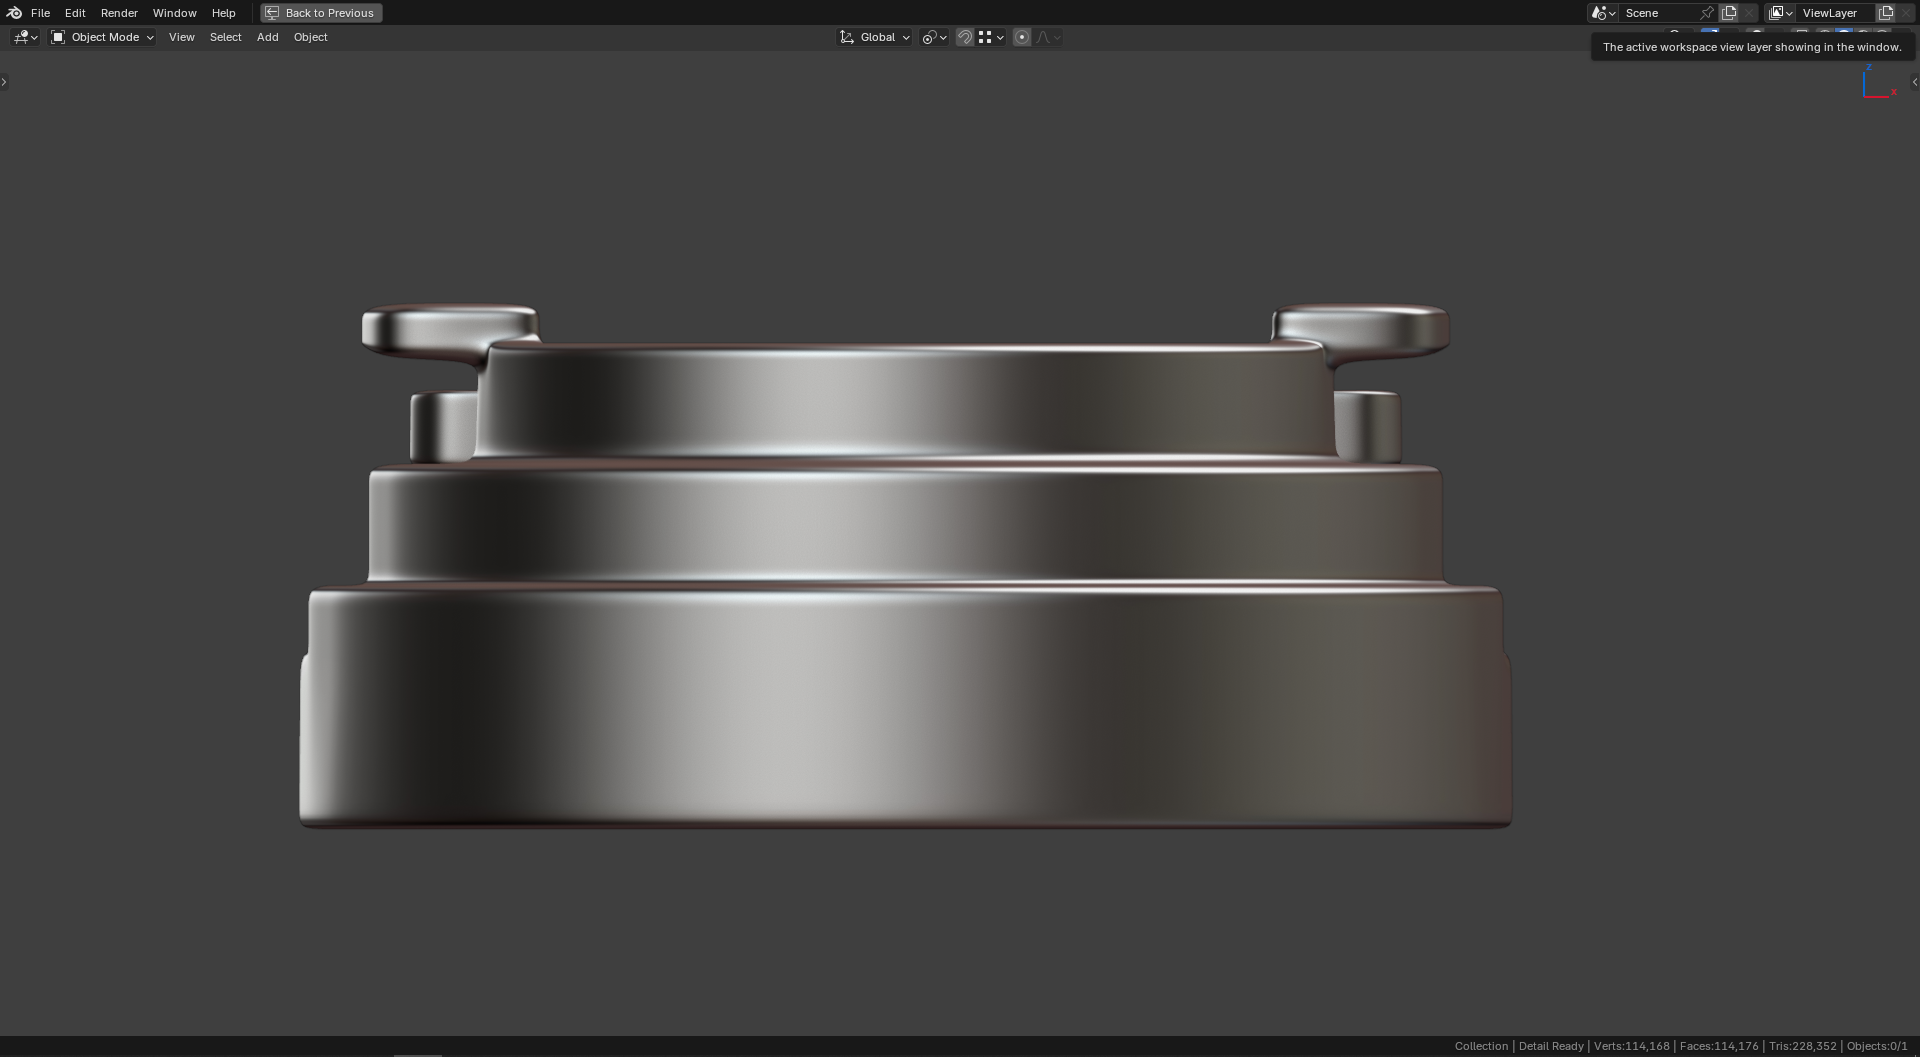Open the Window menu
The height and width of the screenshot is (1057, 1920).
pyautogui.click(x=174, y=13)
